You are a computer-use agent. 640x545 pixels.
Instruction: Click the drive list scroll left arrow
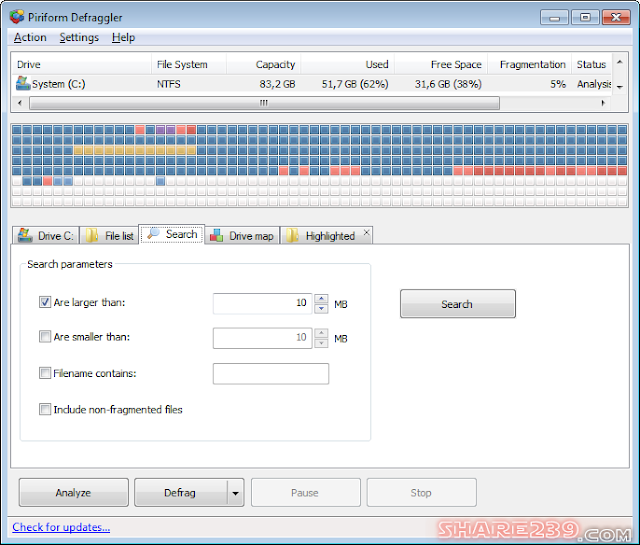point(20,103)
